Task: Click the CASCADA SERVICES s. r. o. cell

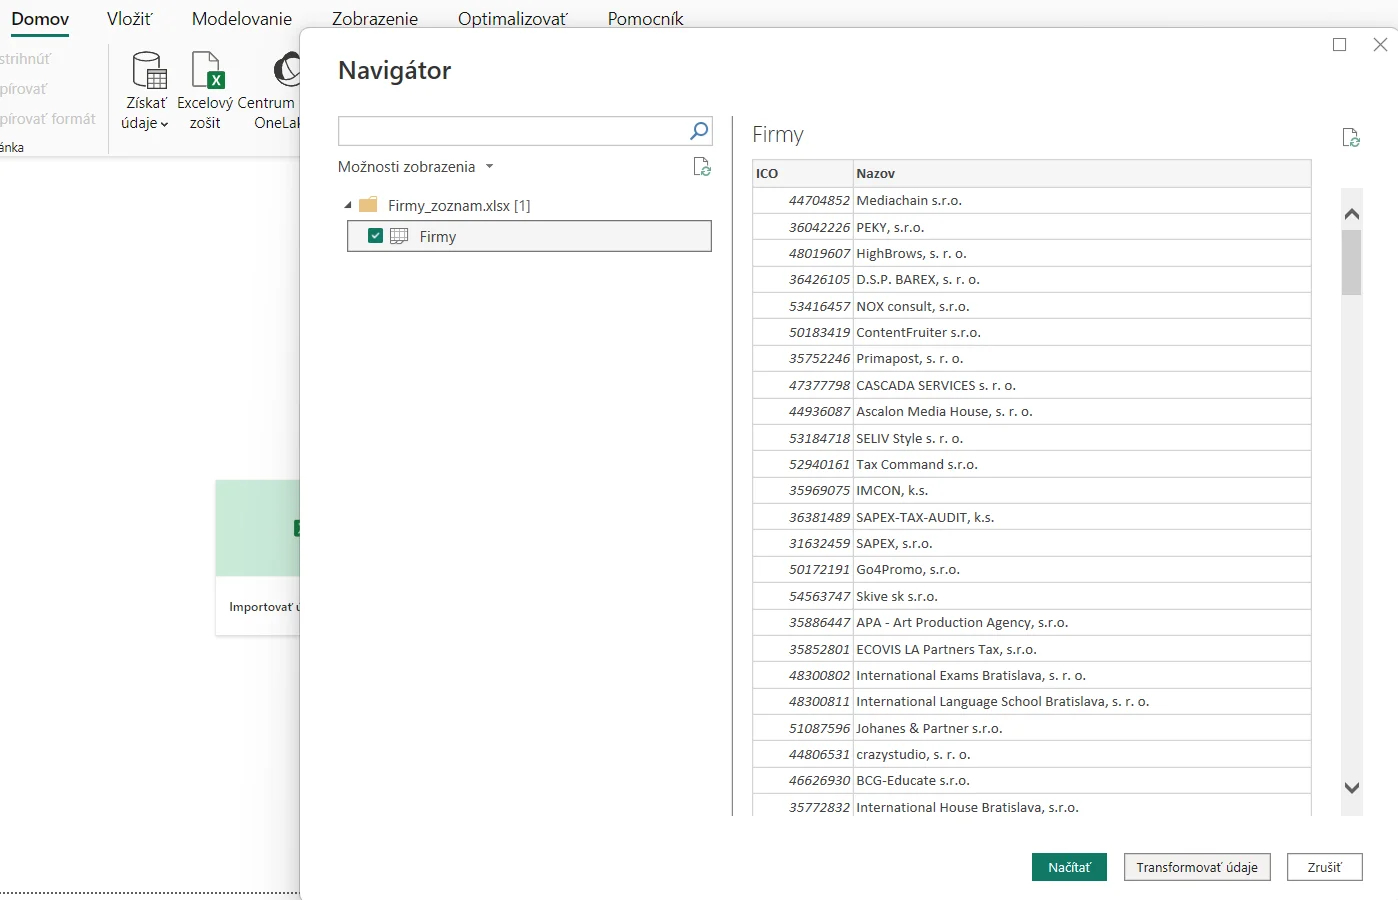Action: (x=1082, y=385)
